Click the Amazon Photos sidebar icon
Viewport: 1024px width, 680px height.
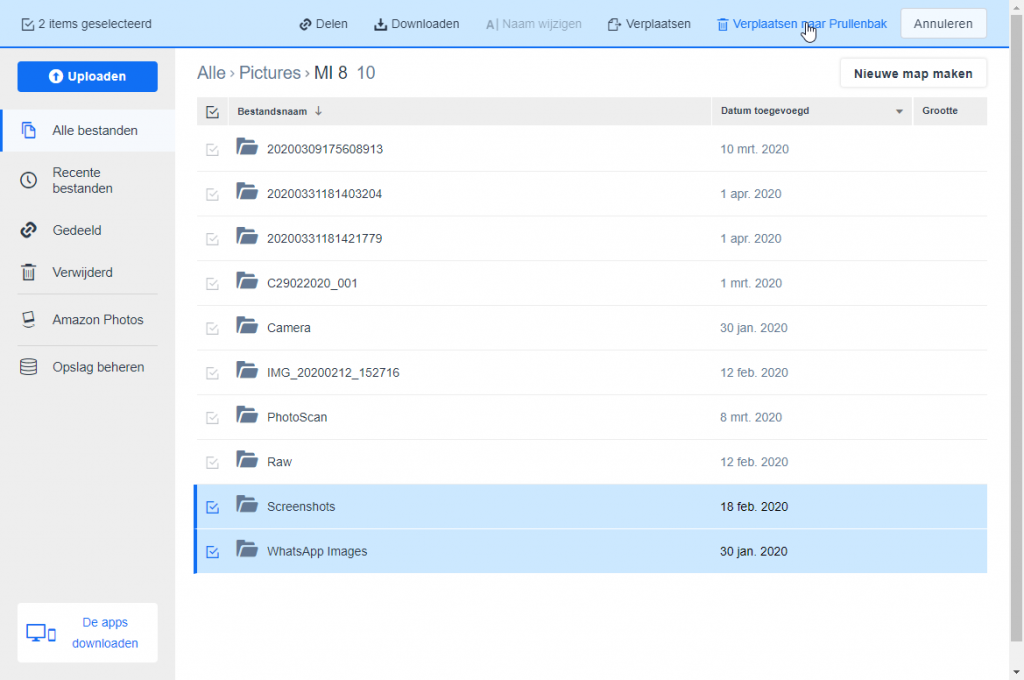pyautogui.click(x=29, y=320)
